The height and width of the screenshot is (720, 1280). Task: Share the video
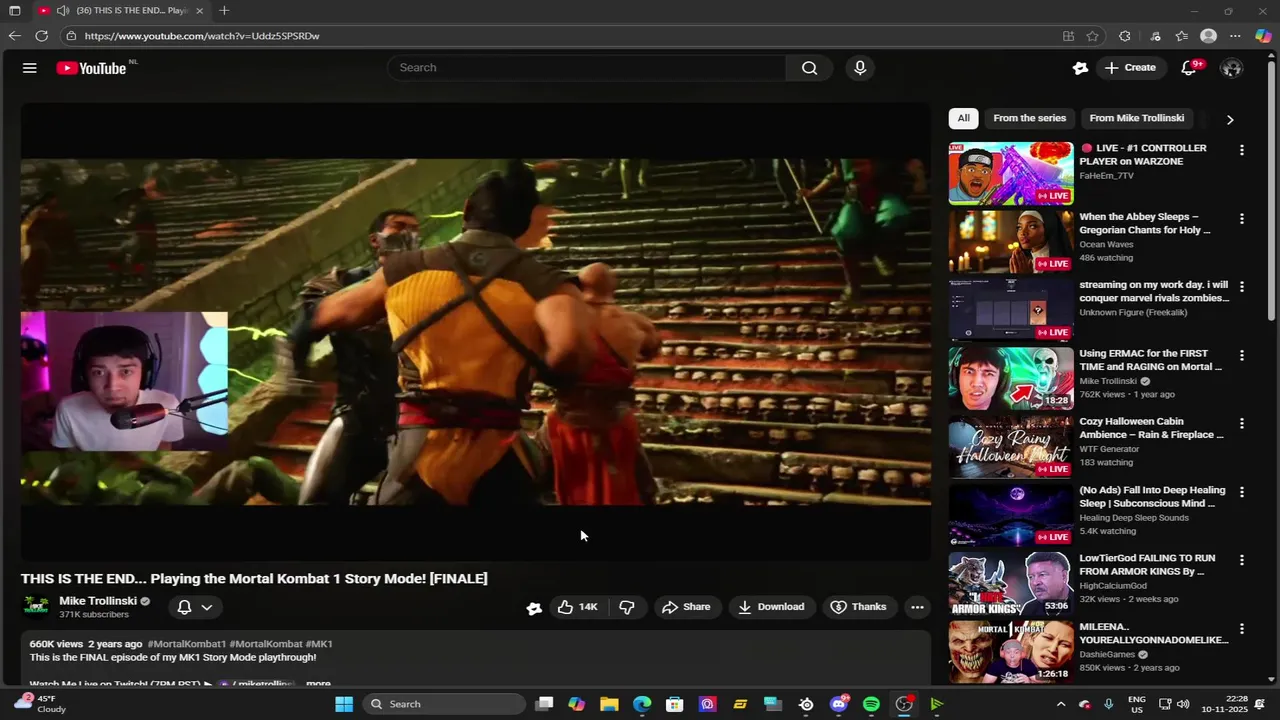(x=686, y=607)
